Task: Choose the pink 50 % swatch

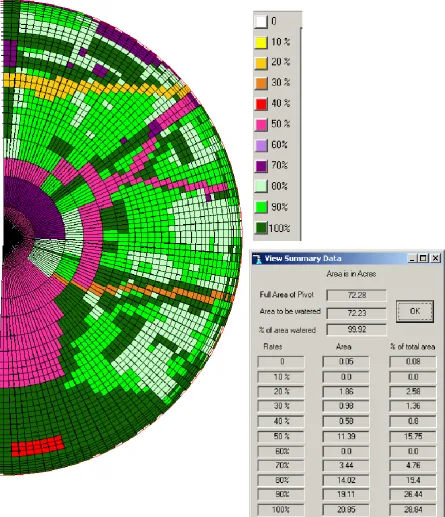Action: point(261,125)
